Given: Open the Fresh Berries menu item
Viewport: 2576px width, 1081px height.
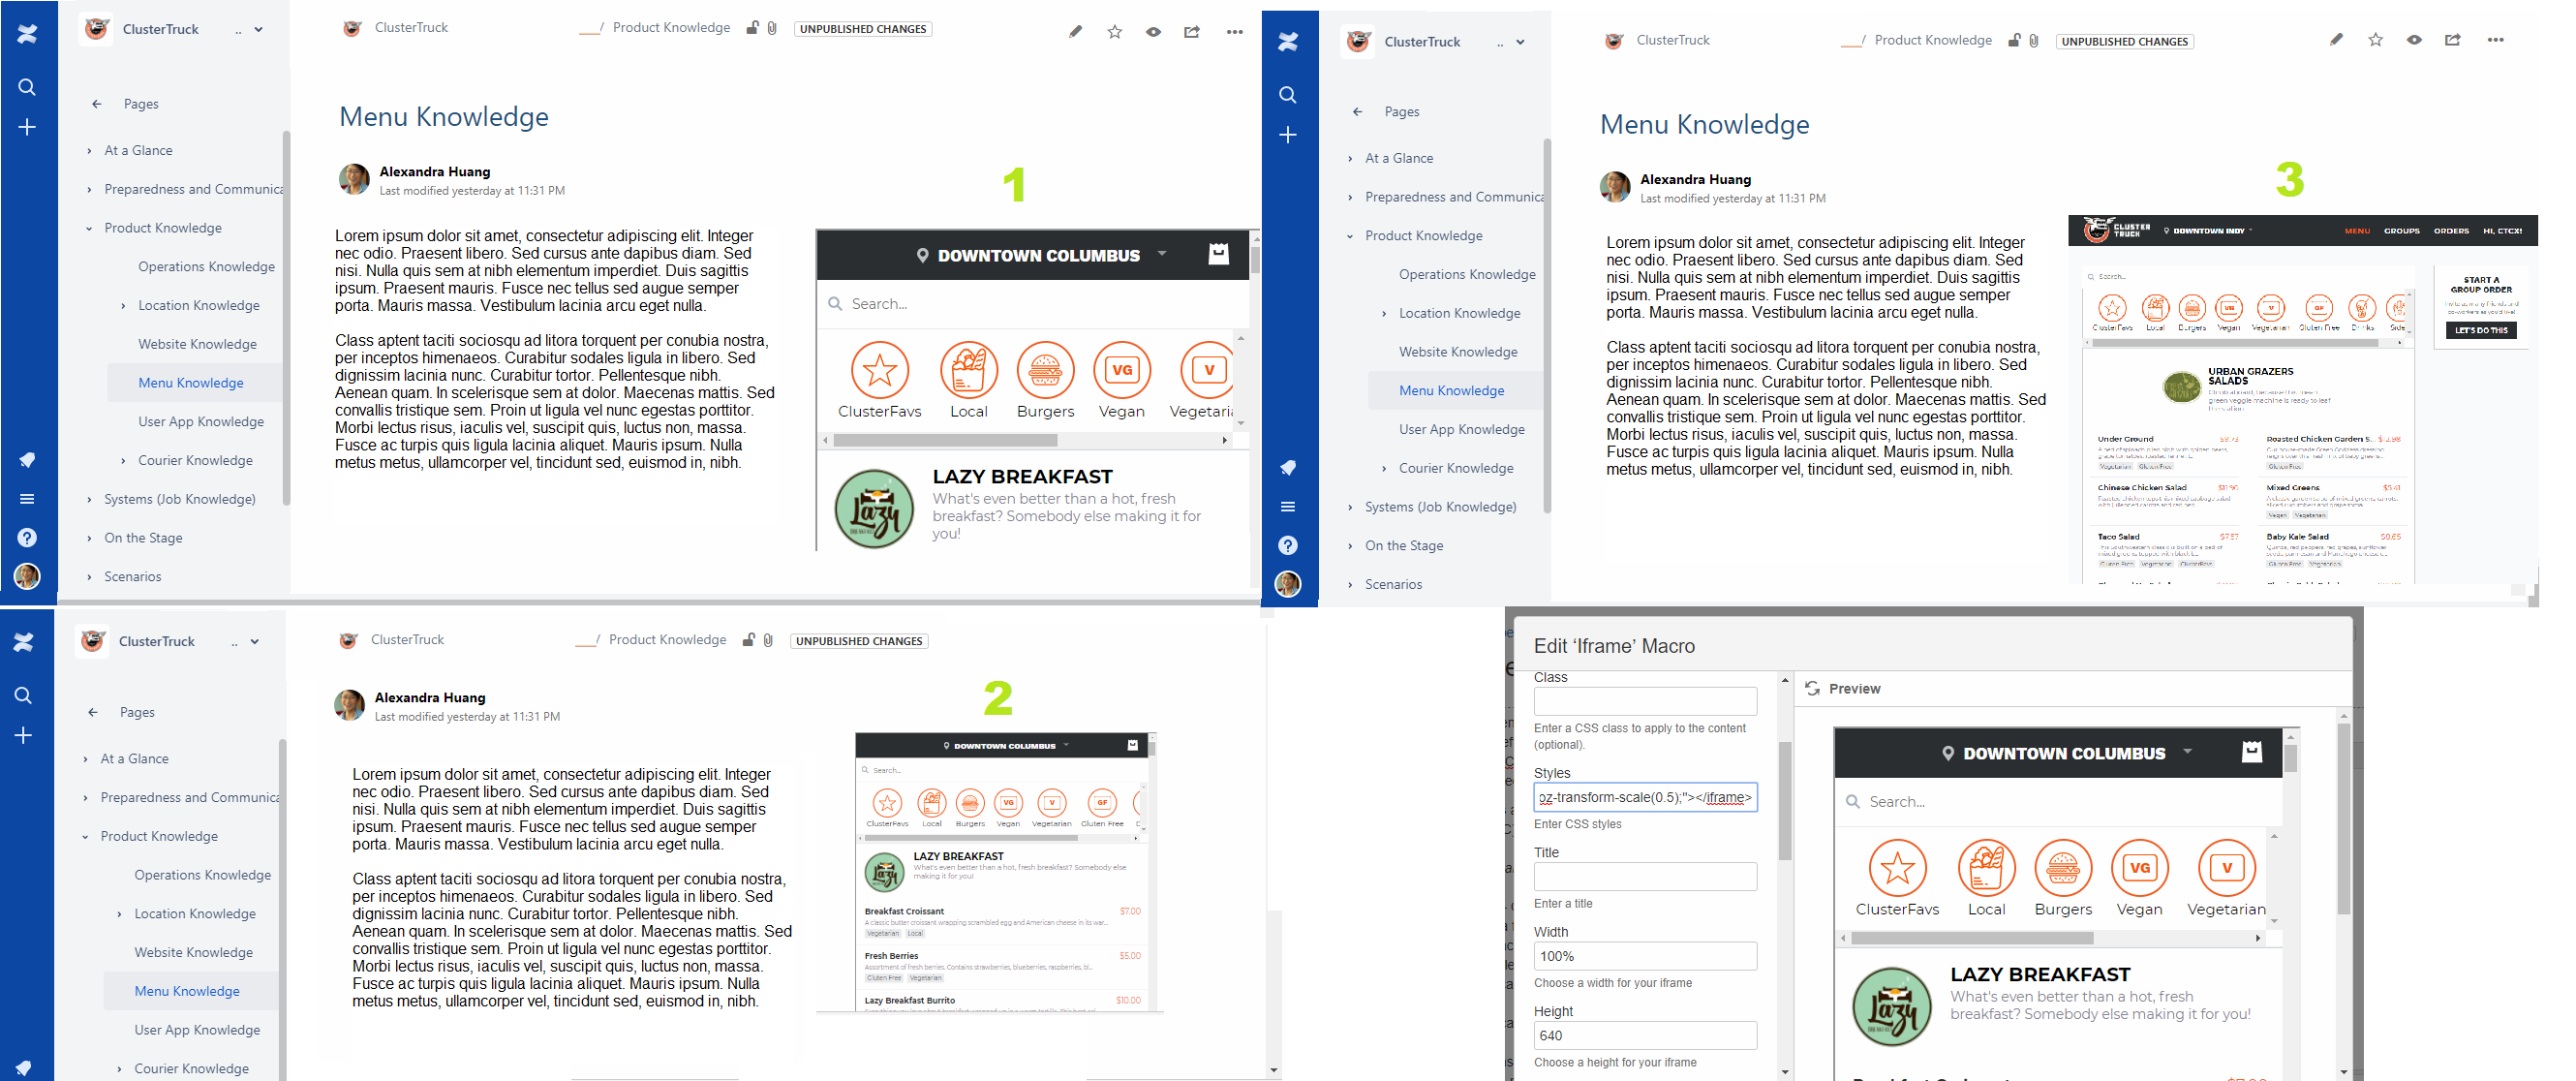Looking at the screenshot, I should click(1002, 965).
